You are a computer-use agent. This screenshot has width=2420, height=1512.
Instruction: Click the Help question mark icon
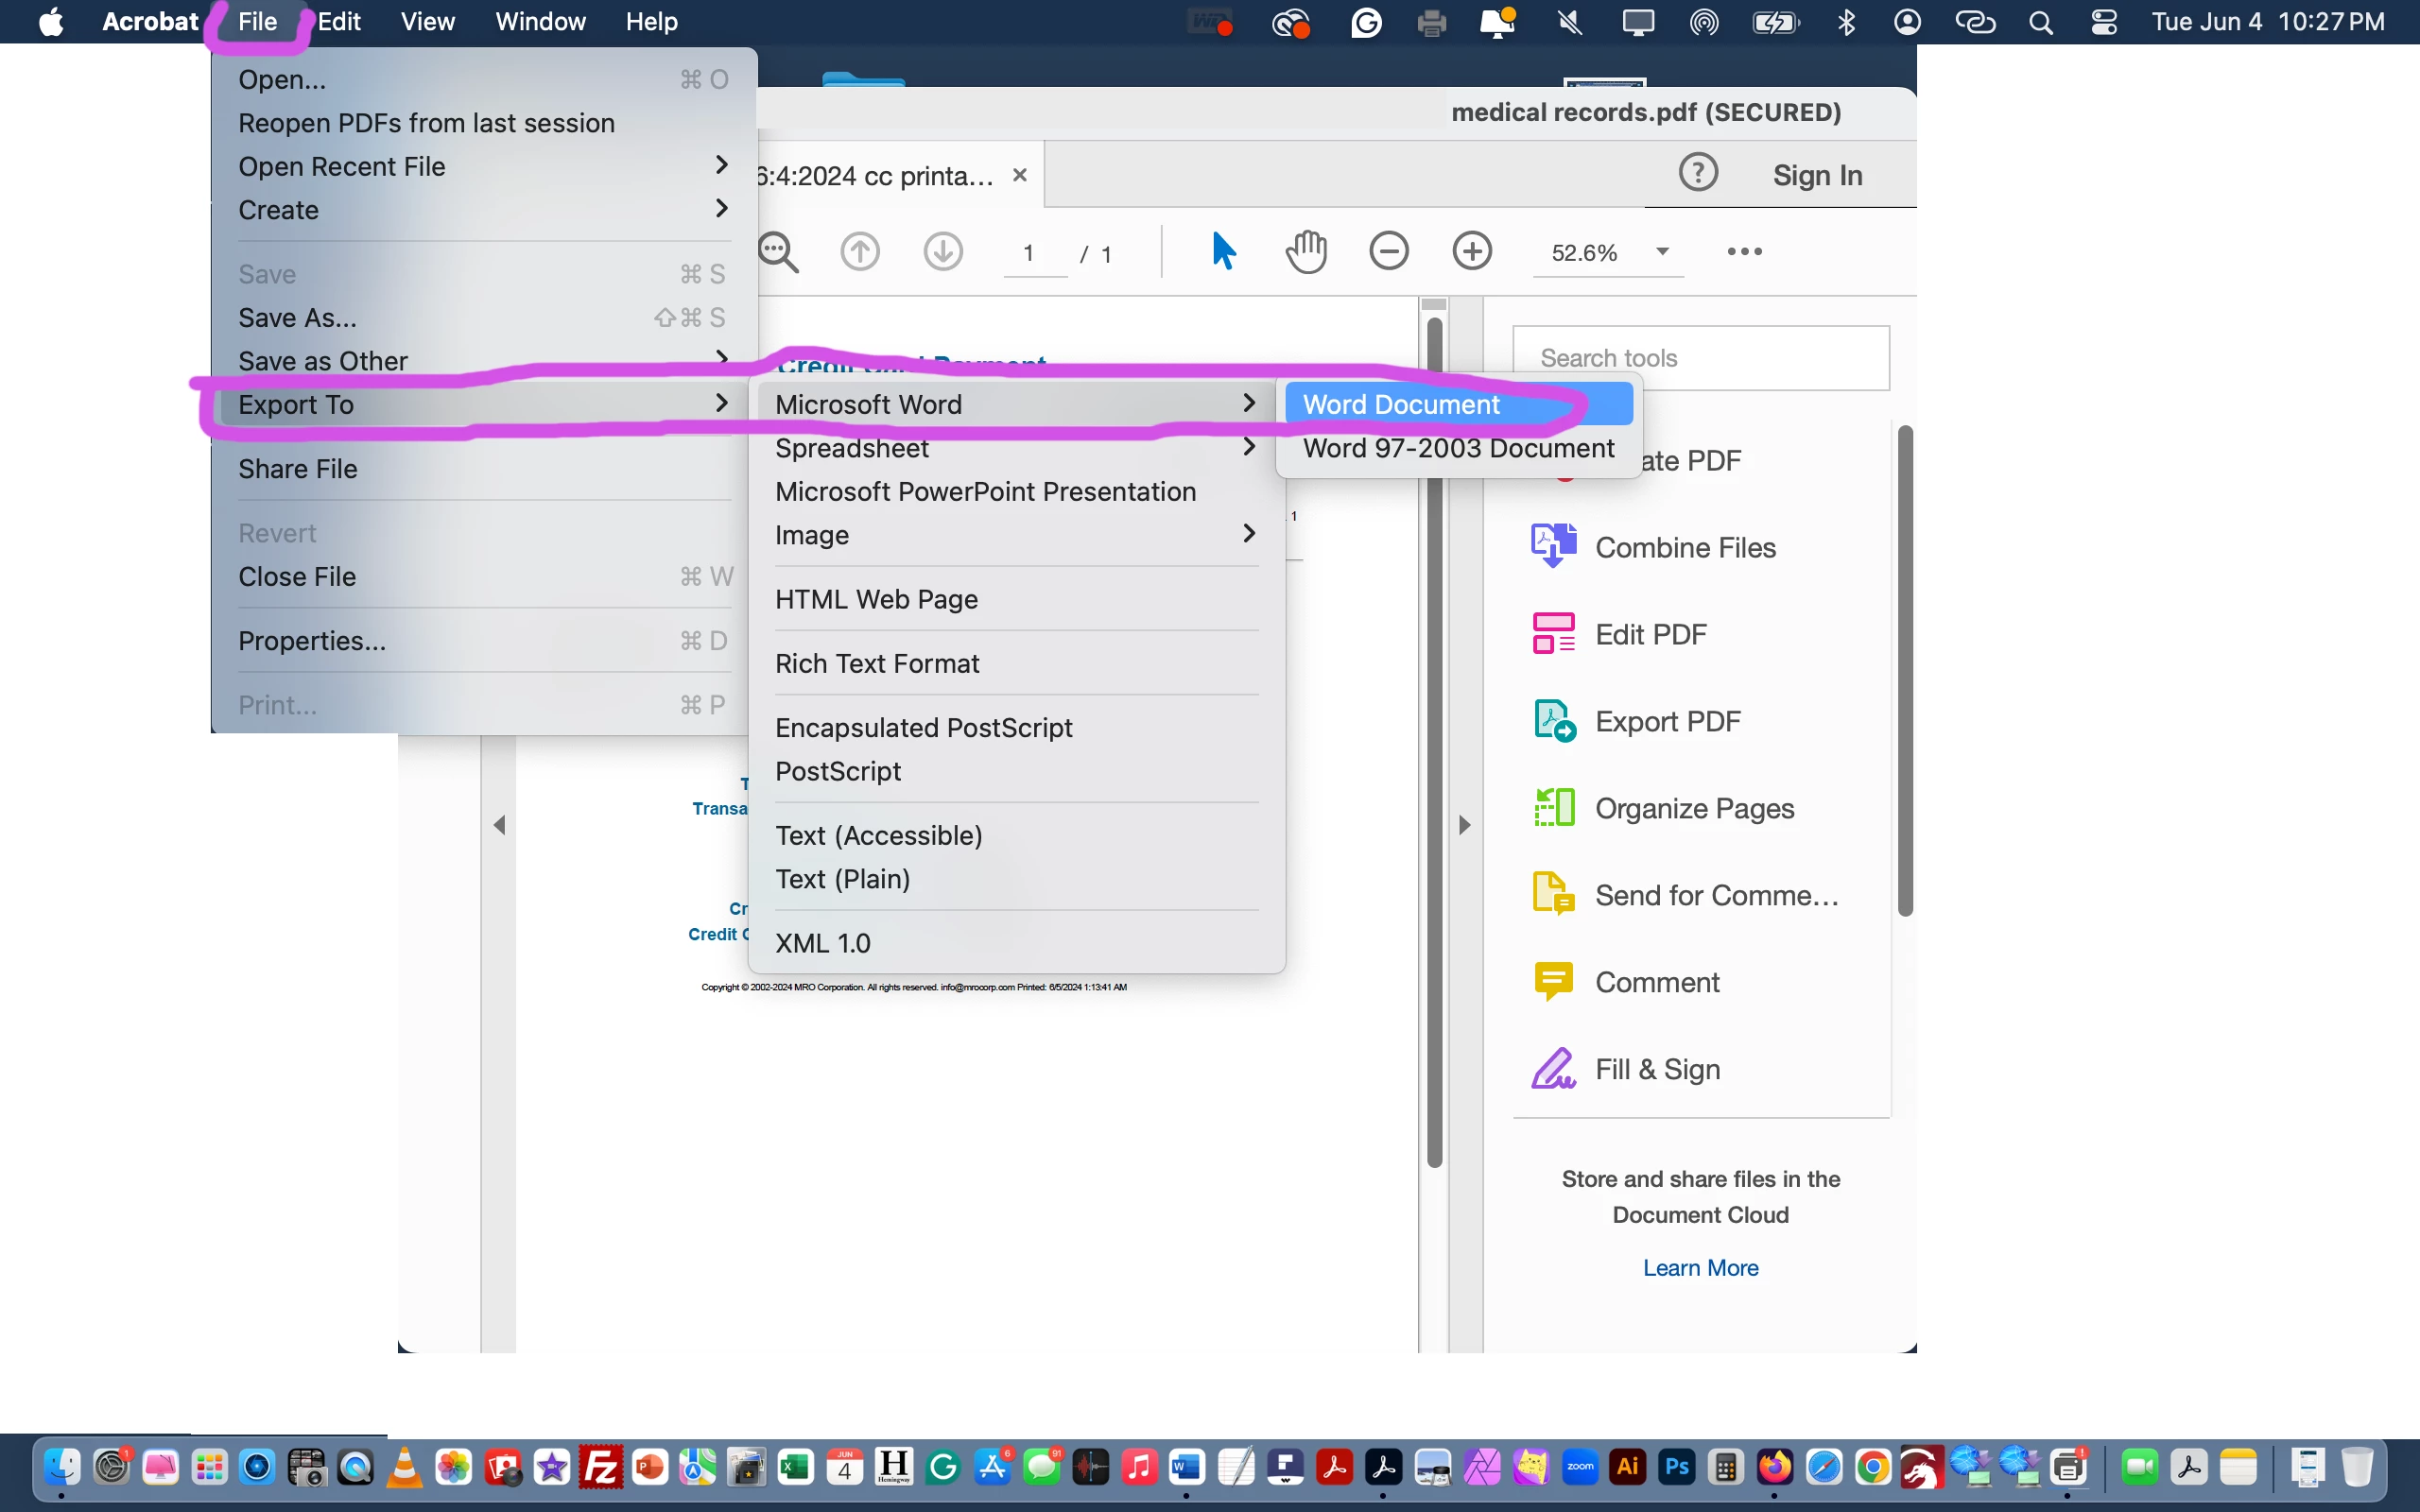[1698, 173]
